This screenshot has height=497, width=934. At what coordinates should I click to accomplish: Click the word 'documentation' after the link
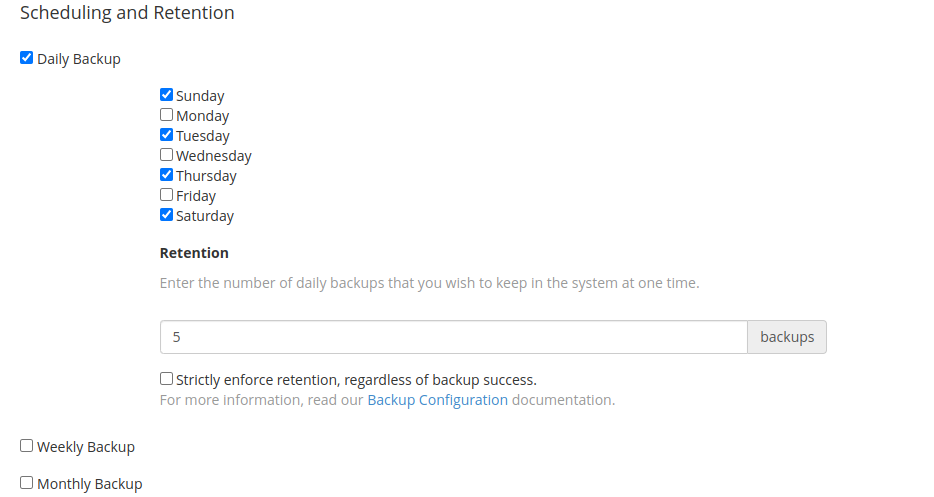tap(563, 400)
